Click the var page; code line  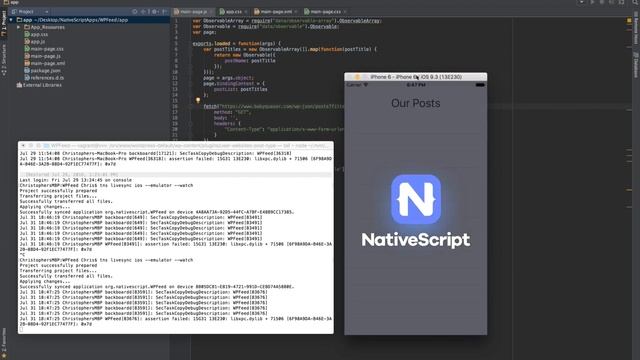point(204,32)
